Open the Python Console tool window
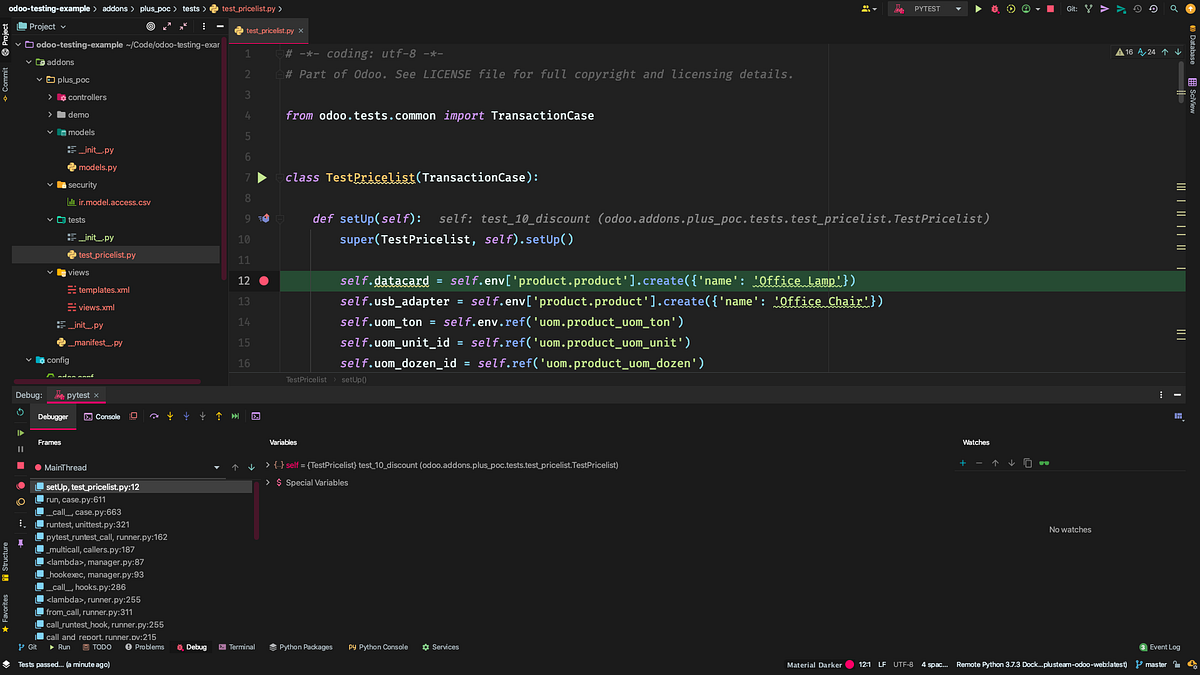1200x675 pixels. [378, 647]
